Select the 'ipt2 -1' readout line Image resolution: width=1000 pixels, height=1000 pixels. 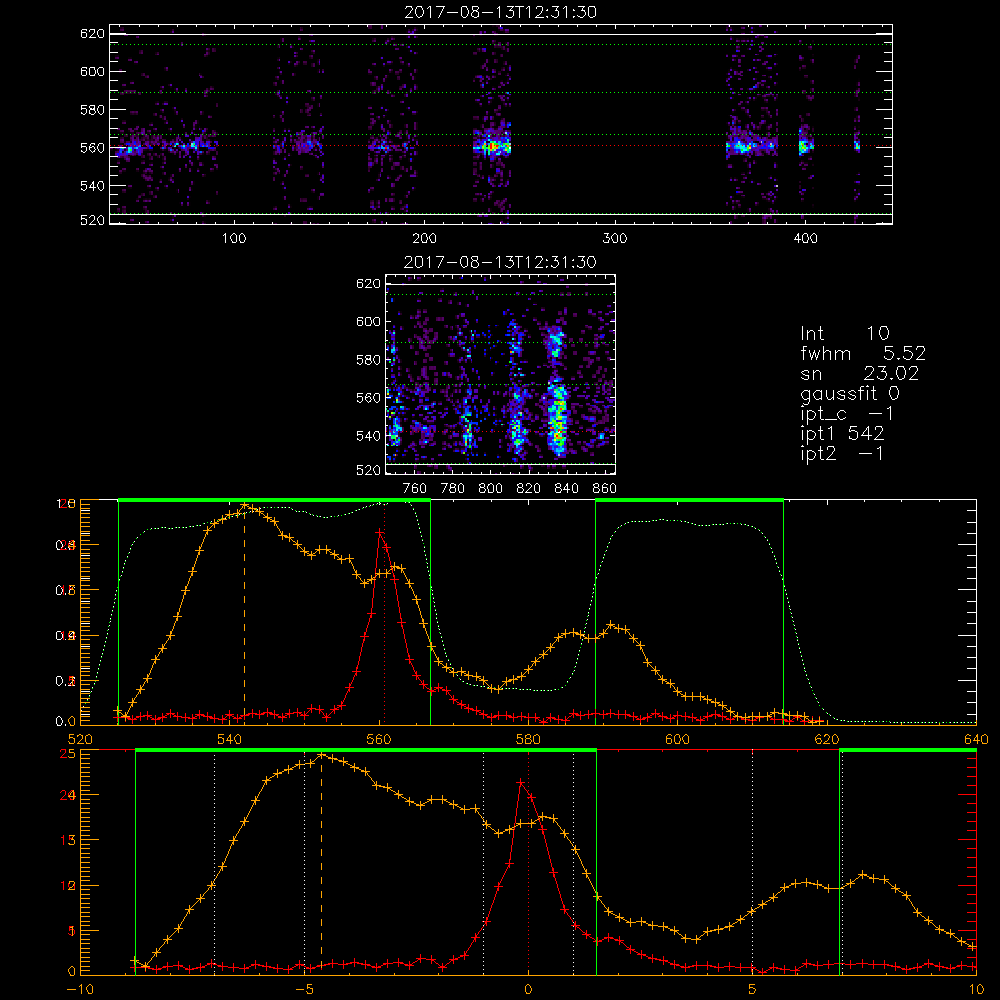click(x=842, y=453)
